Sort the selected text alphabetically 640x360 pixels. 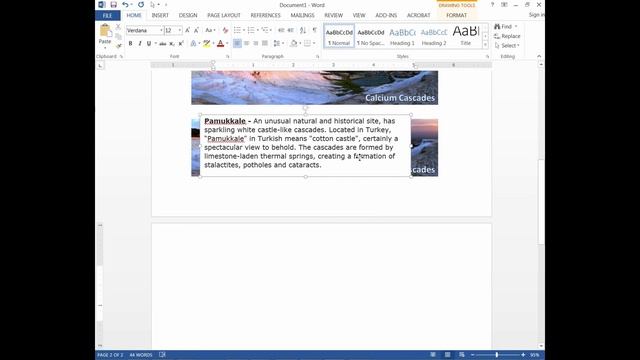pyautogui.click(x=303, y=30)
